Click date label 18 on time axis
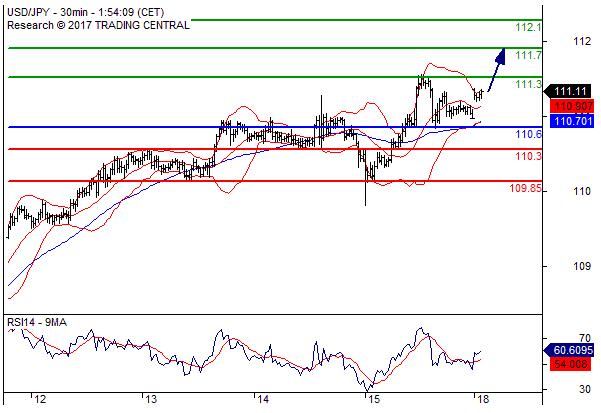601x413 pixels. pos(483,400)
